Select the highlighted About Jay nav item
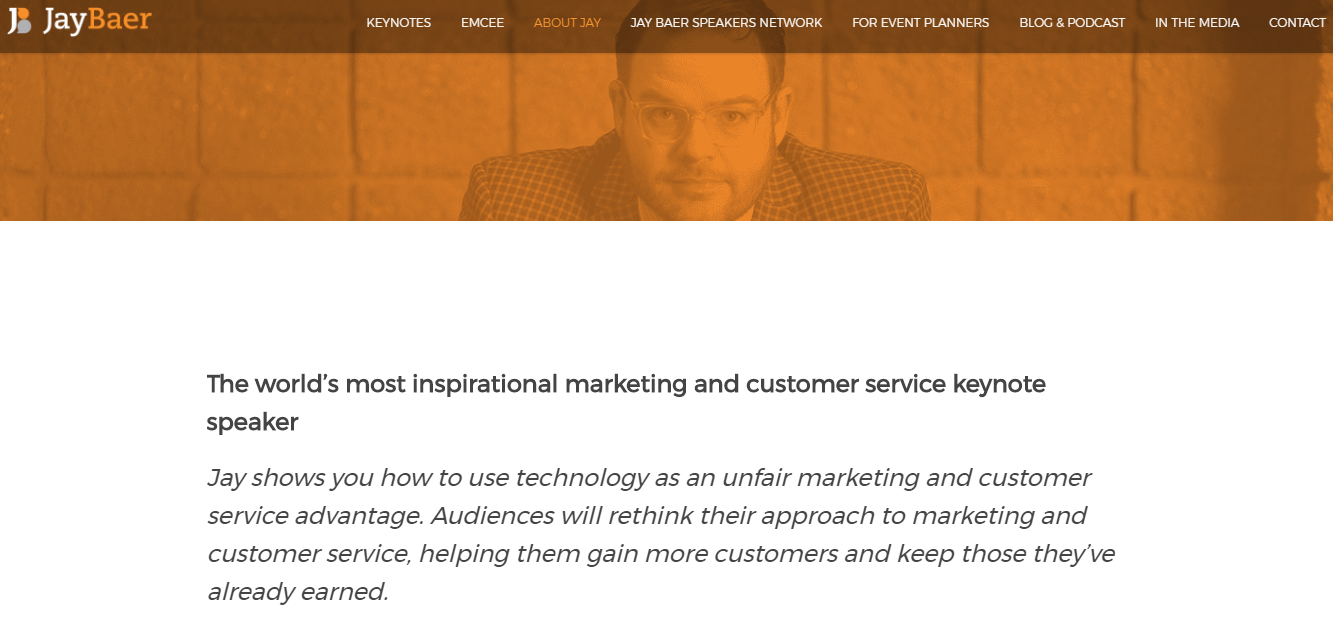The image size is (1333, 642). [567, 23]
